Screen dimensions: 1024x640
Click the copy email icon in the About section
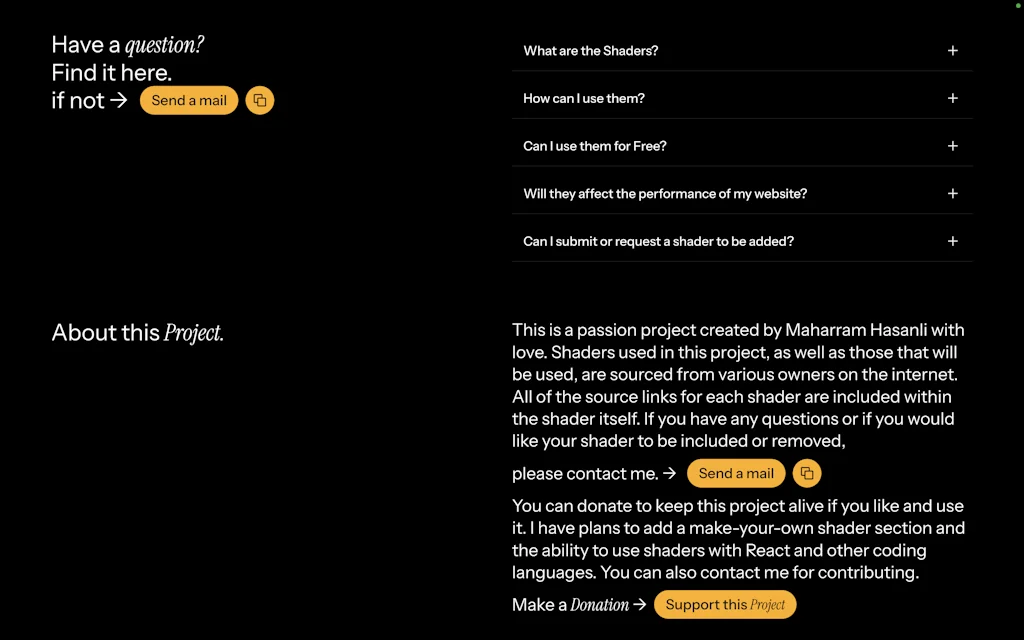[x=807, y=473]
